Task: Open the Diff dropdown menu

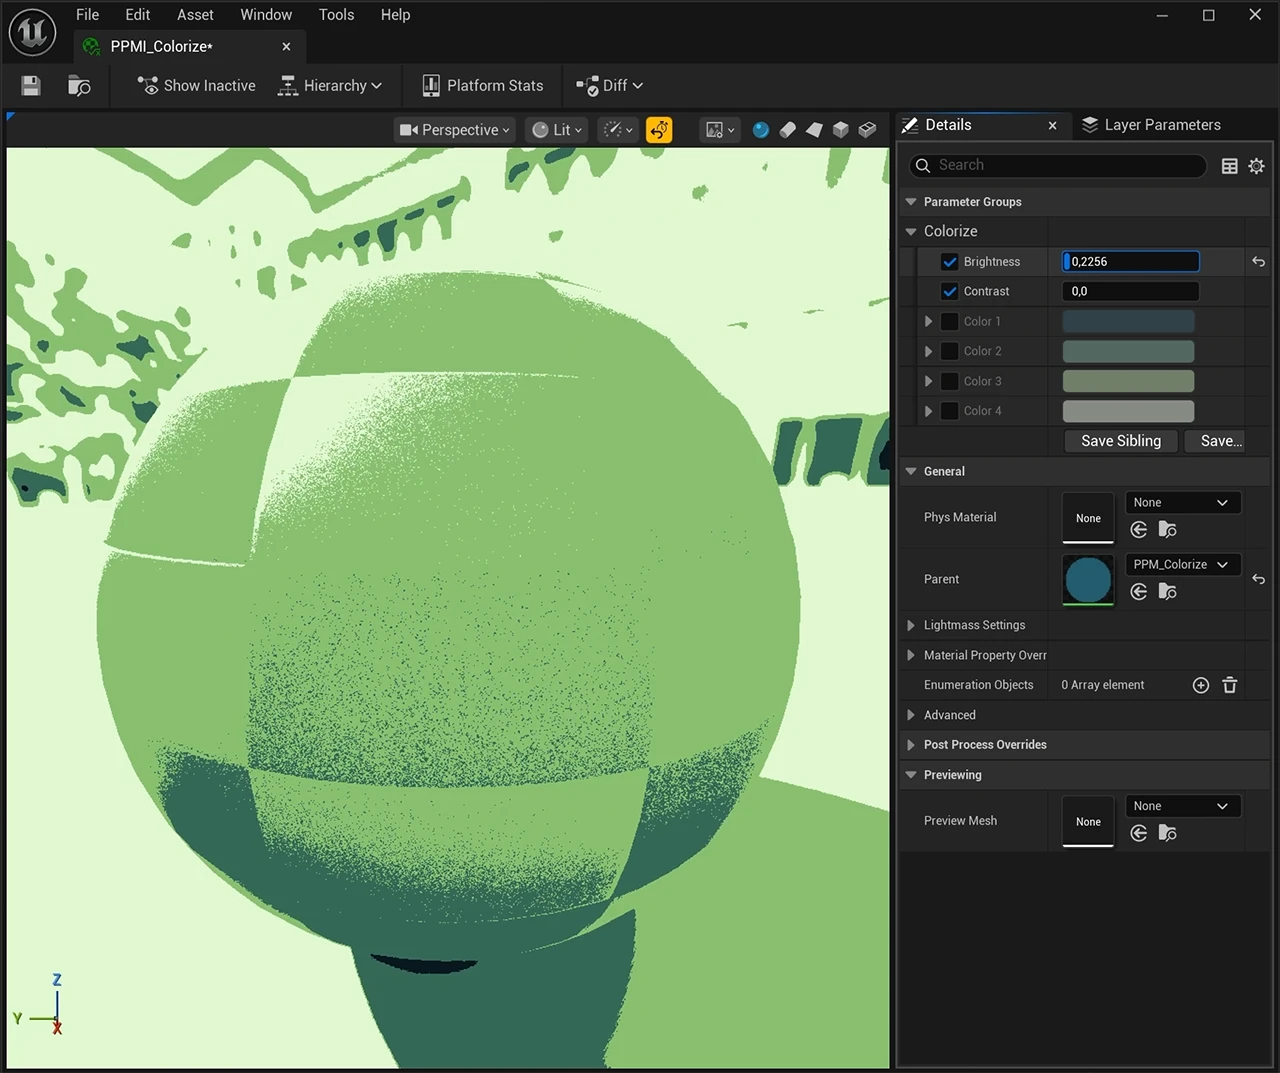Action: pos(609,86)
